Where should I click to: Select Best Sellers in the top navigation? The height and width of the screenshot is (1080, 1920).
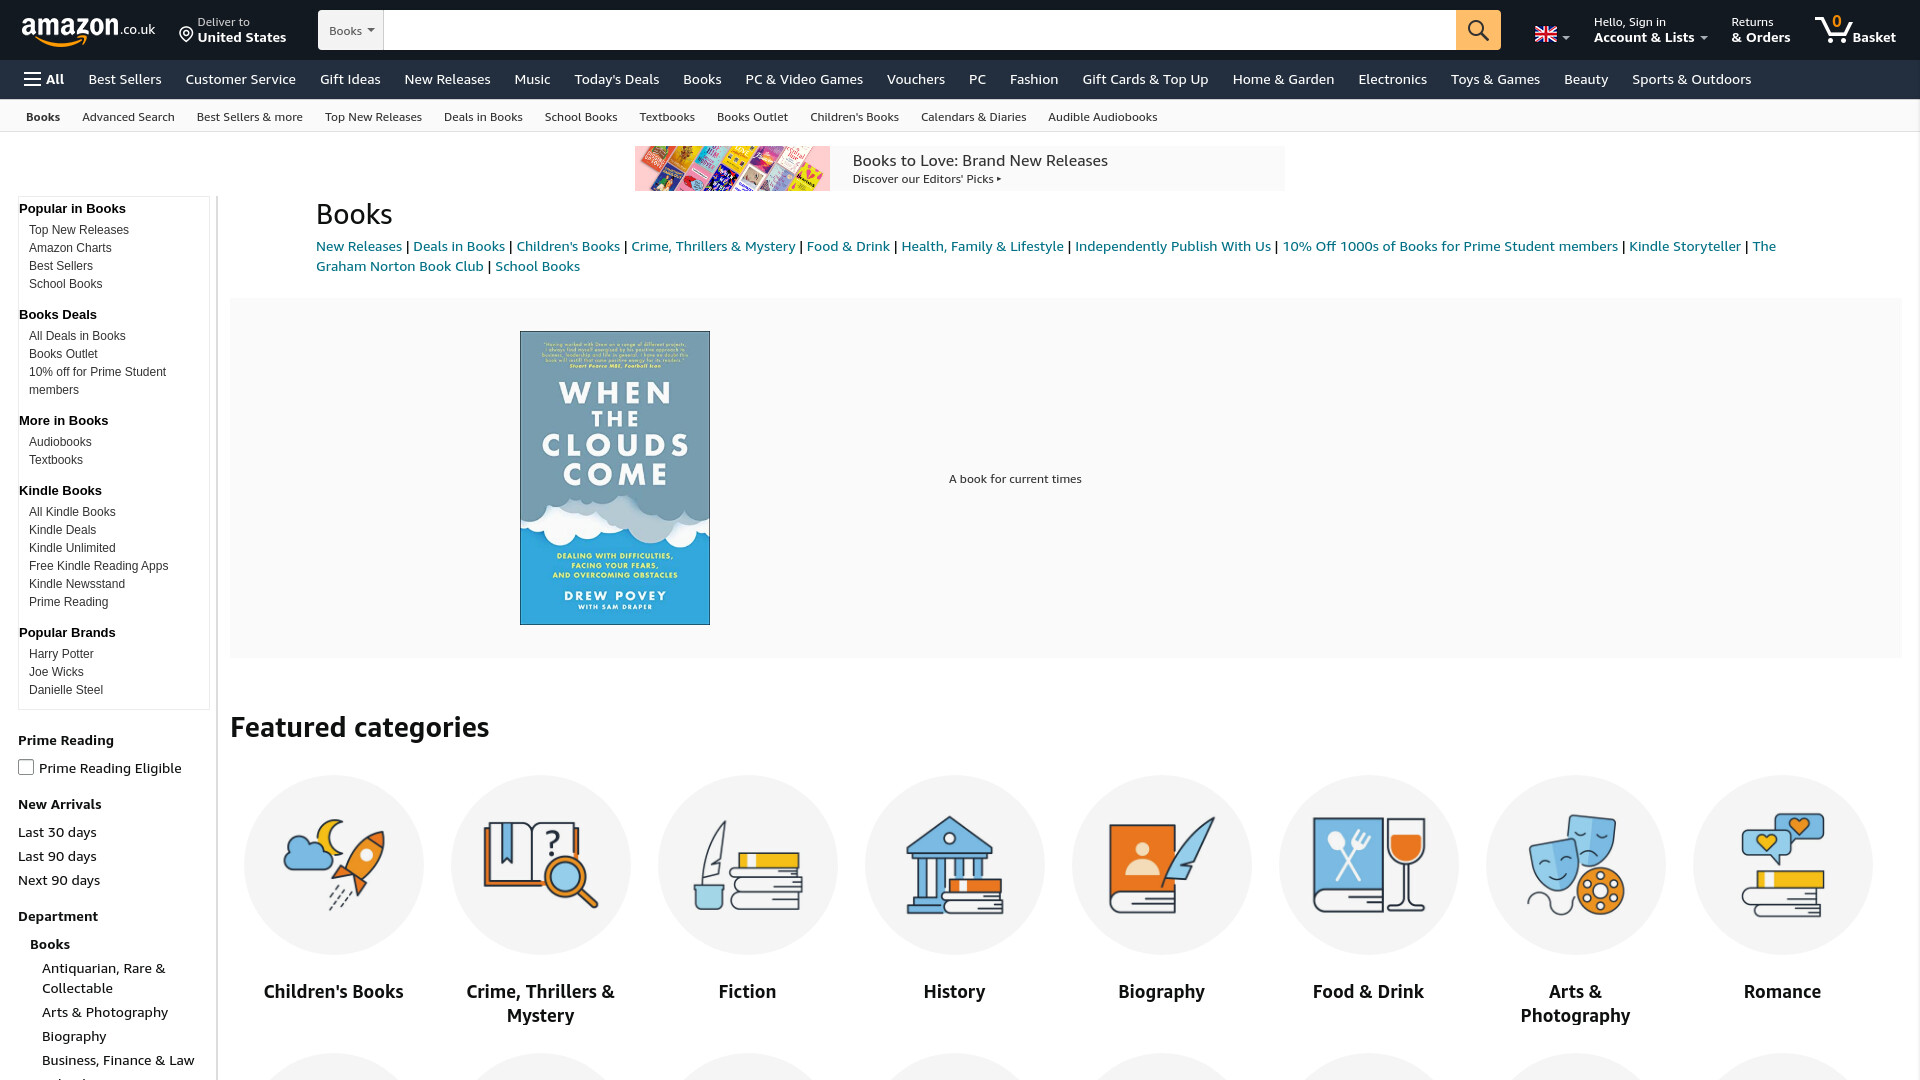point(125,79)
